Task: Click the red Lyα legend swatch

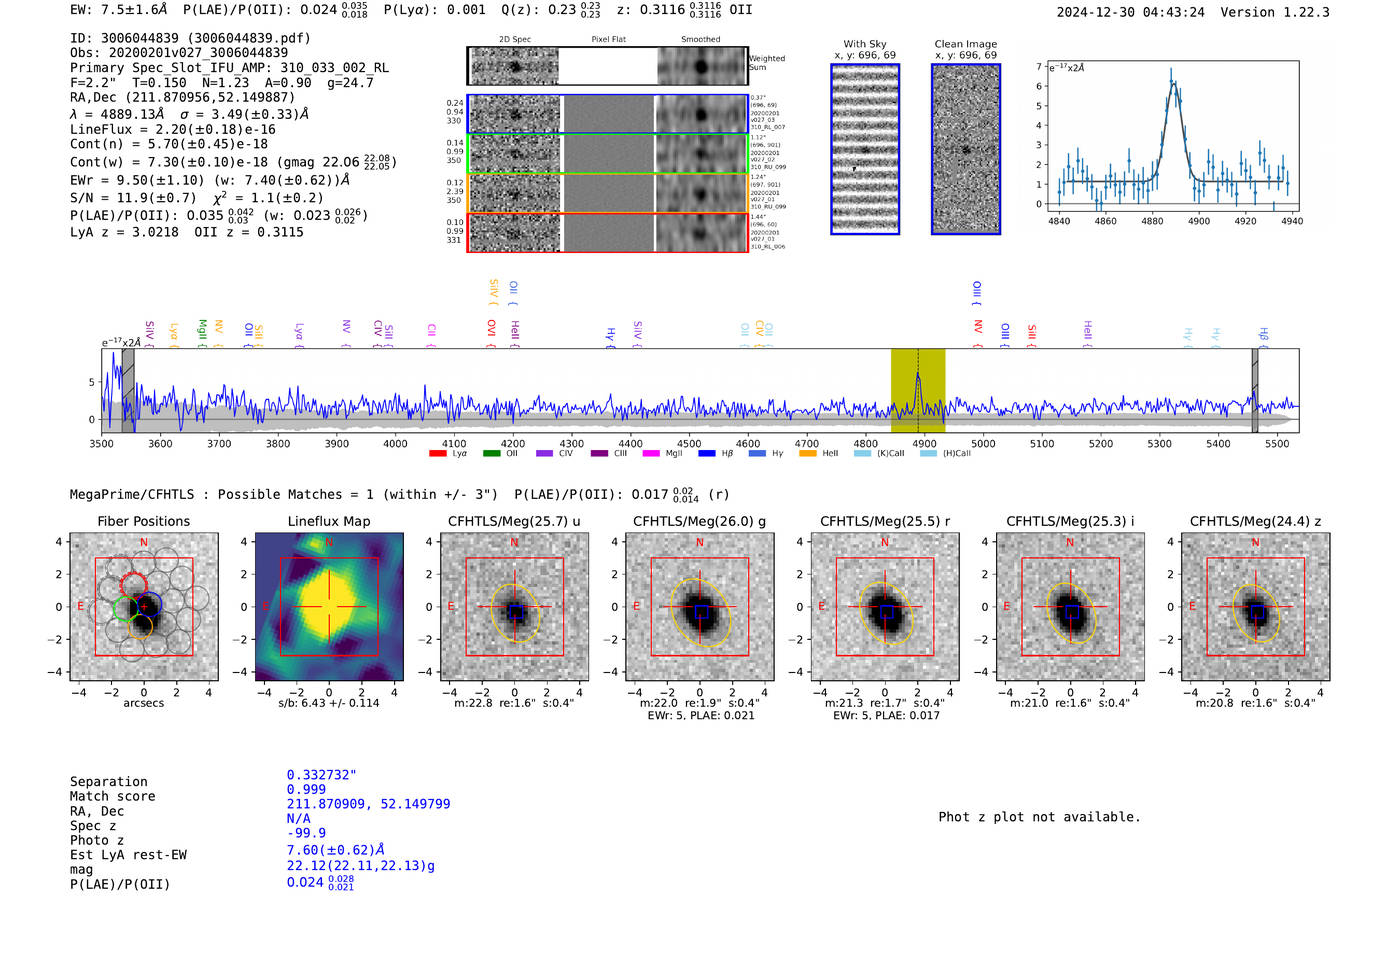Action: click(x=437, y=453)
